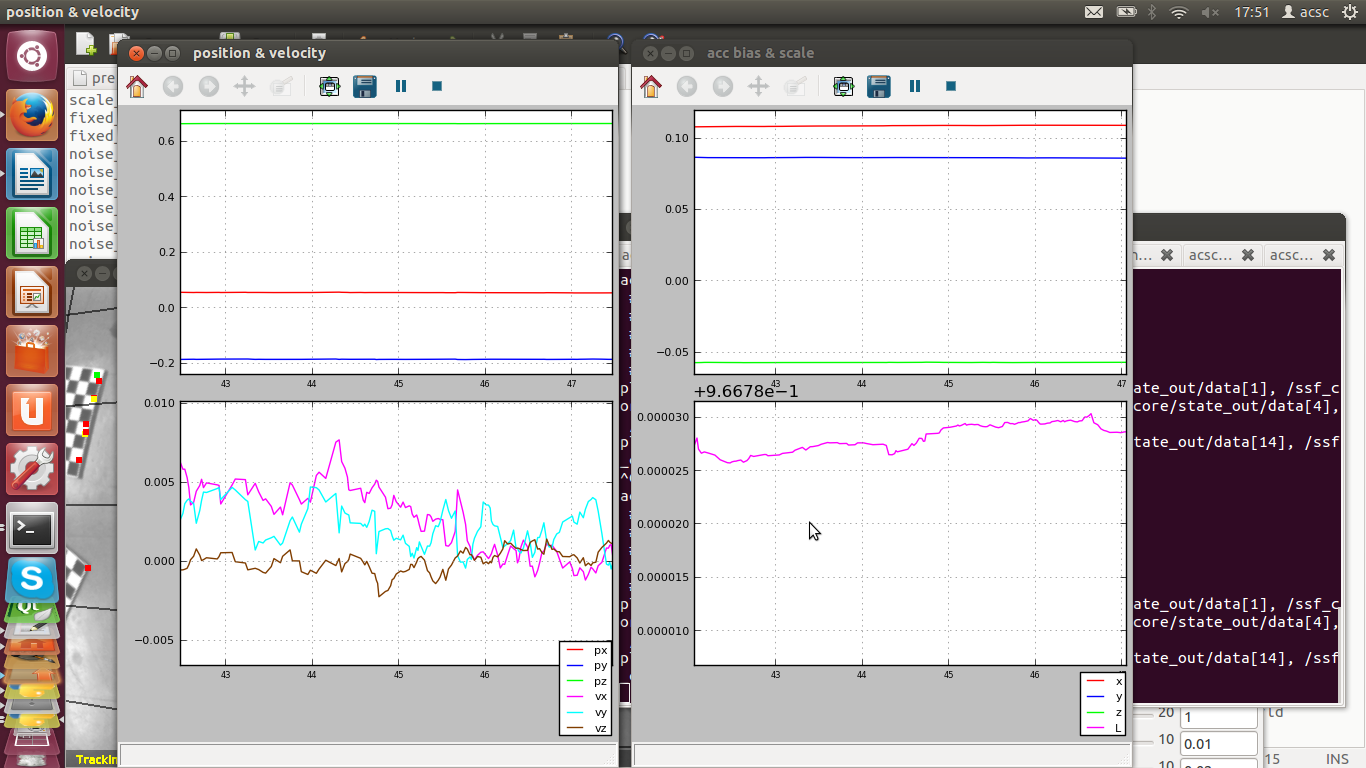Focus the position & velocity window title
Image resolution: width=1366 pixels, height=768 pixels.
(x=259, y=53)
